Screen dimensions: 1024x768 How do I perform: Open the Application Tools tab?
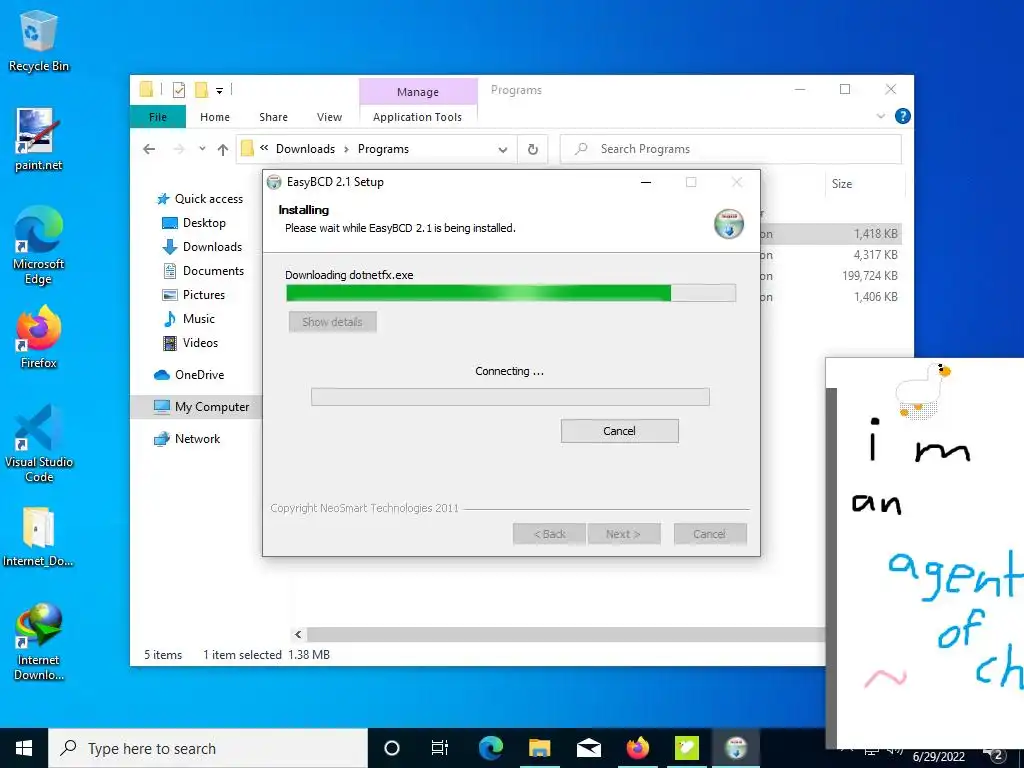[417, 117]
